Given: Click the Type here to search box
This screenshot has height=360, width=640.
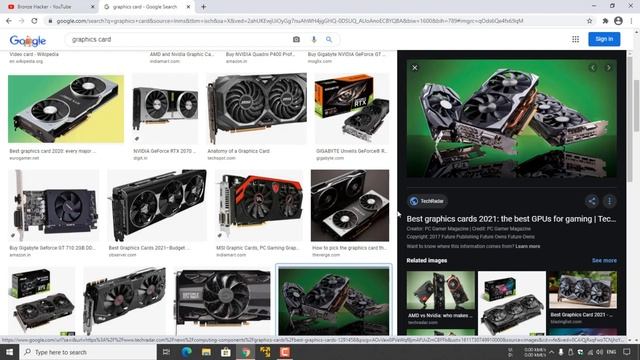Looking at the screenshot, I should coord(88,352).
